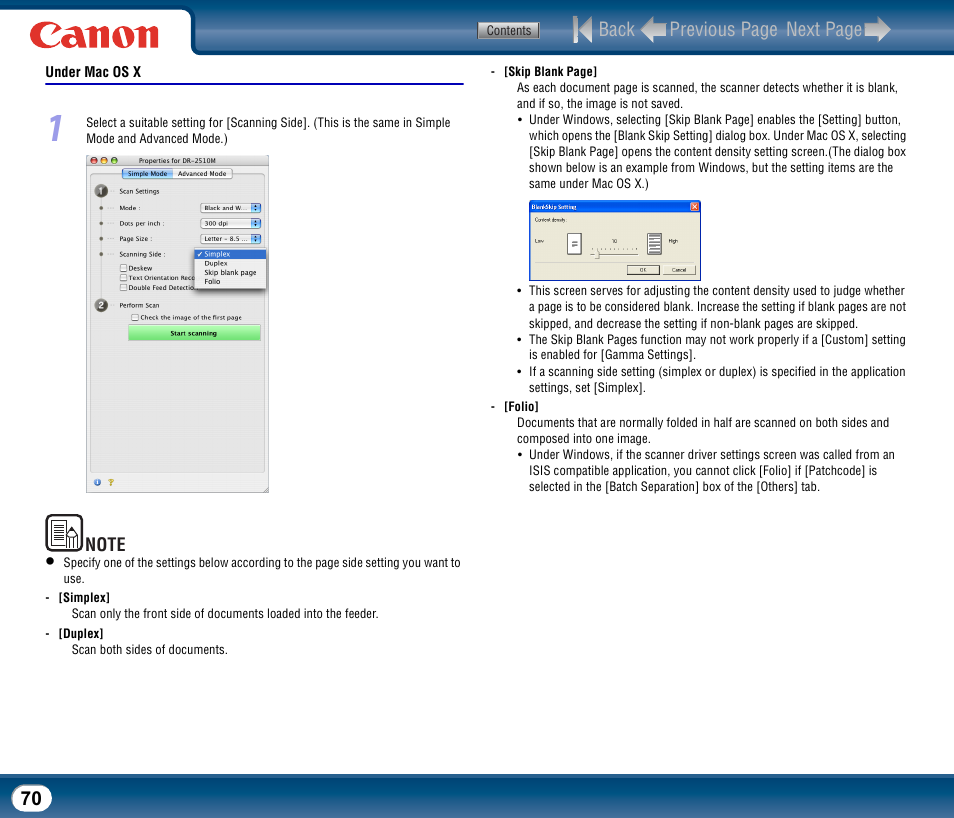Click the yellow question mark help icon
The width and height of the screenshot is (954, 818).
pyautogui.click(x=111, y=482)
